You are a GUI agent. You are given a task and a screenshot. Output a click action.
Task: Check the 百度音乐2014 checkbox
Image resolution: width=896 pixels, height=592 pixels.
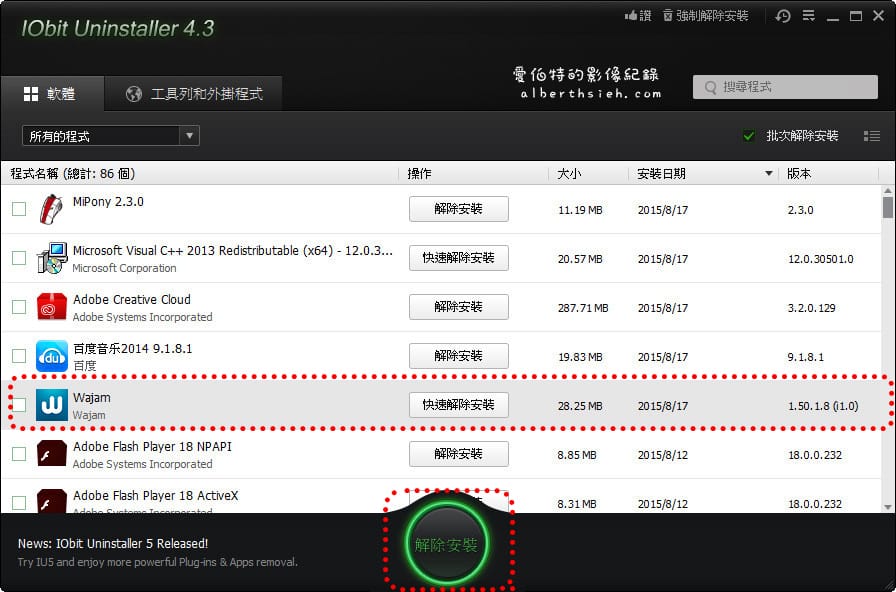tap(19, 356)
